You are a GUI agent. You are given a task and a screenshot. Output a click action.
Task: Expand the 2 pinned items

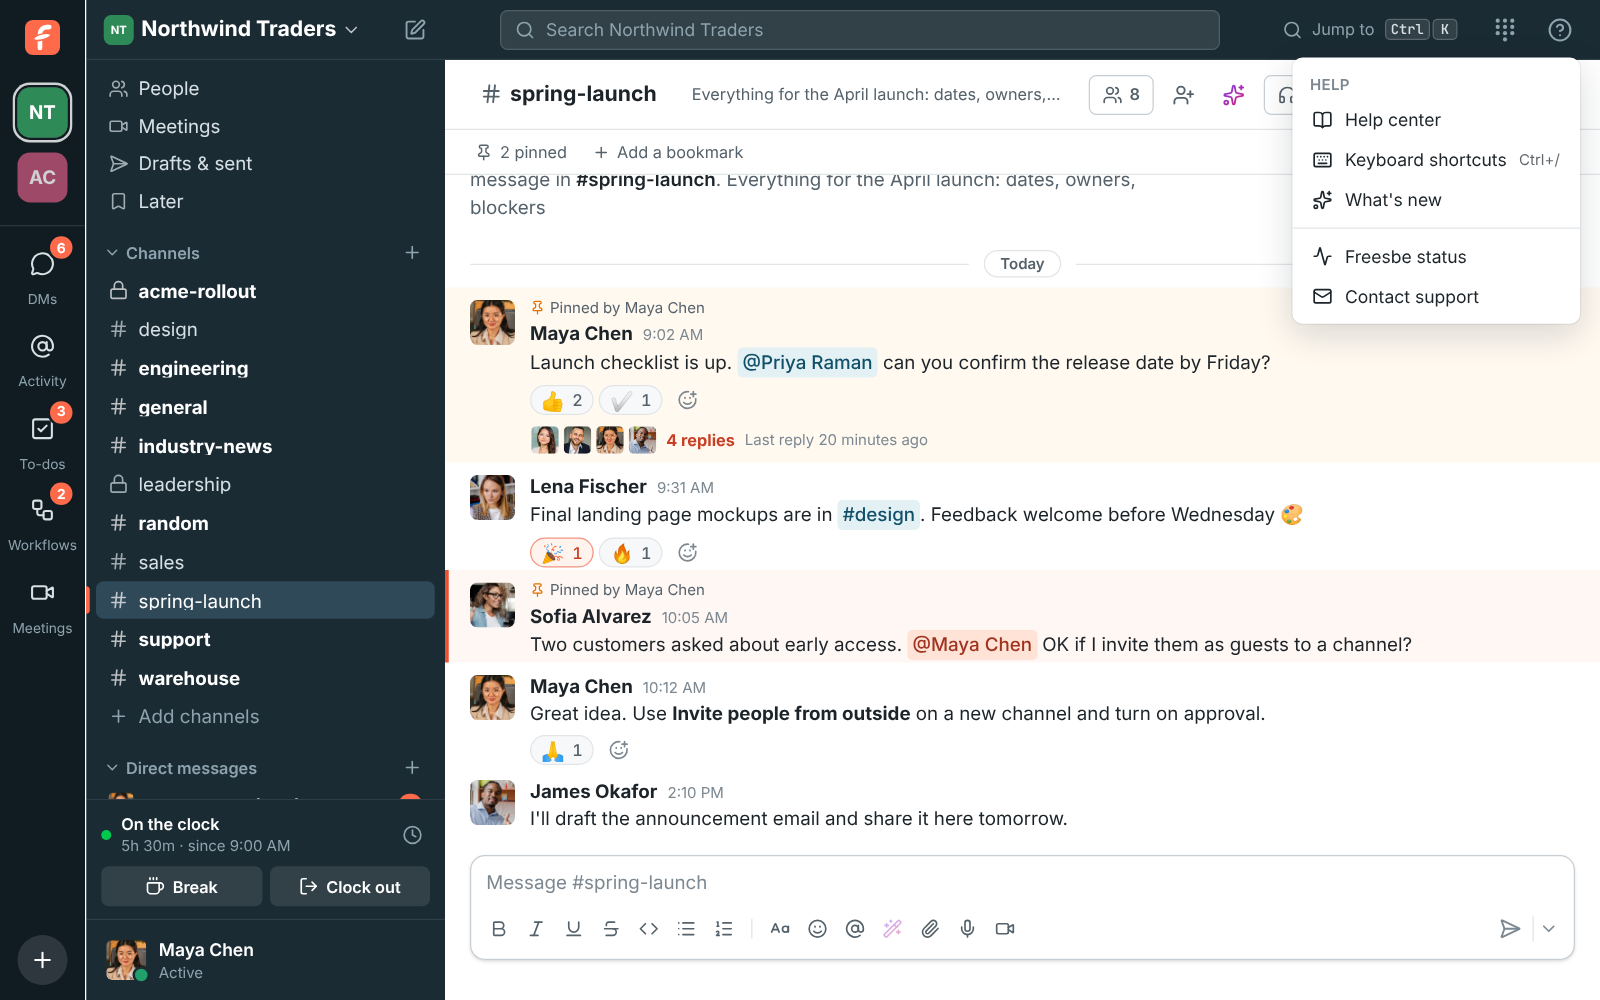[522, 152]
